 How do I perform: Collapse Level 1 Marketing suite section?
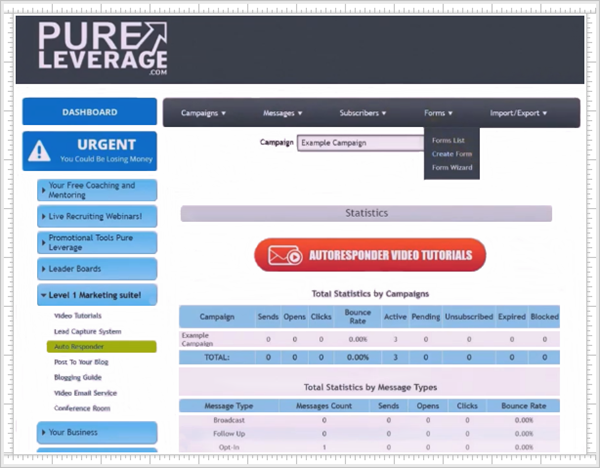point(97,295)
